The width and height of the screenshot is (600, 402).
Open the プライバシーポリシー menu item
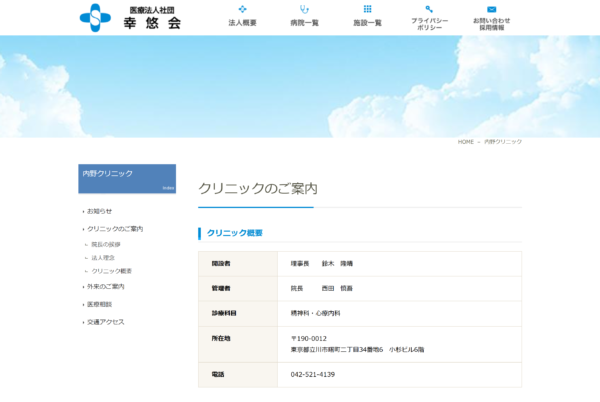[429, 24]
